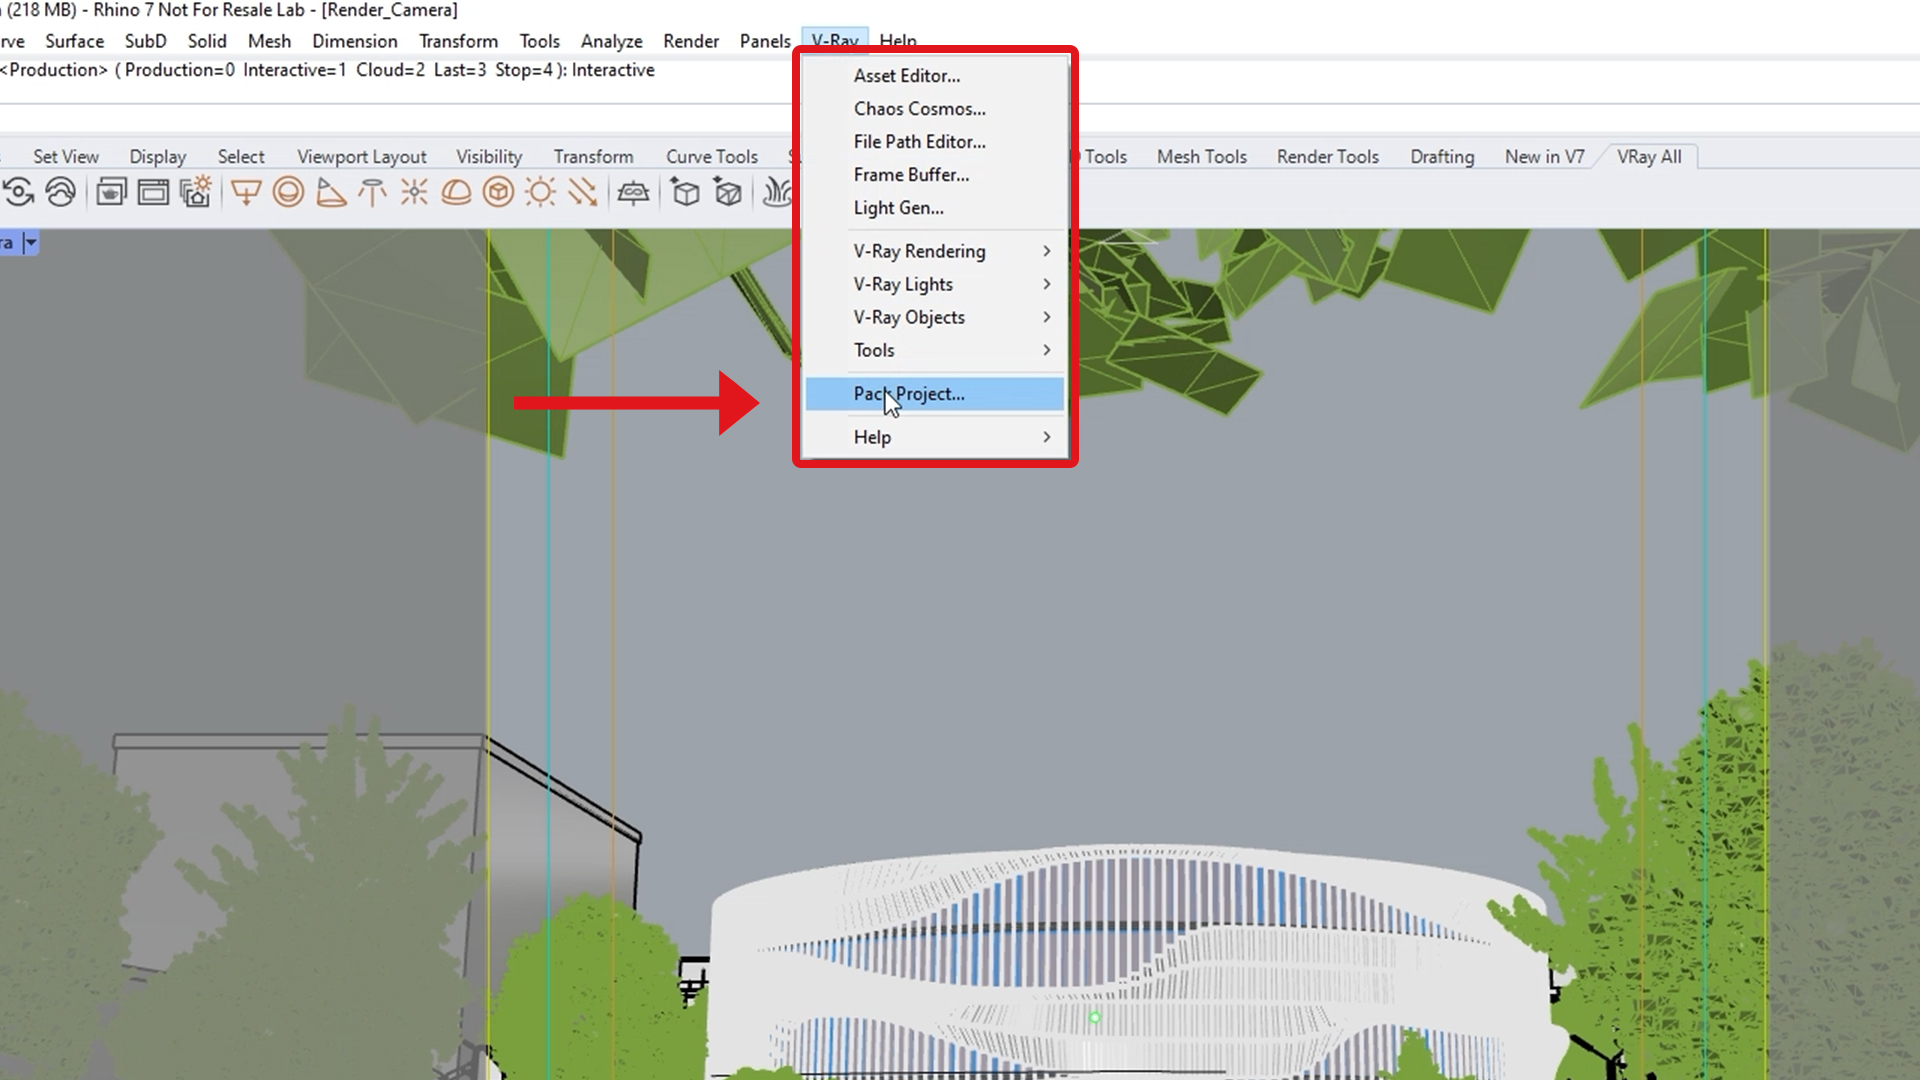Open Light Gen toolbar icon with sun
The image size is (1920, 1080).
tap(195, 191)
